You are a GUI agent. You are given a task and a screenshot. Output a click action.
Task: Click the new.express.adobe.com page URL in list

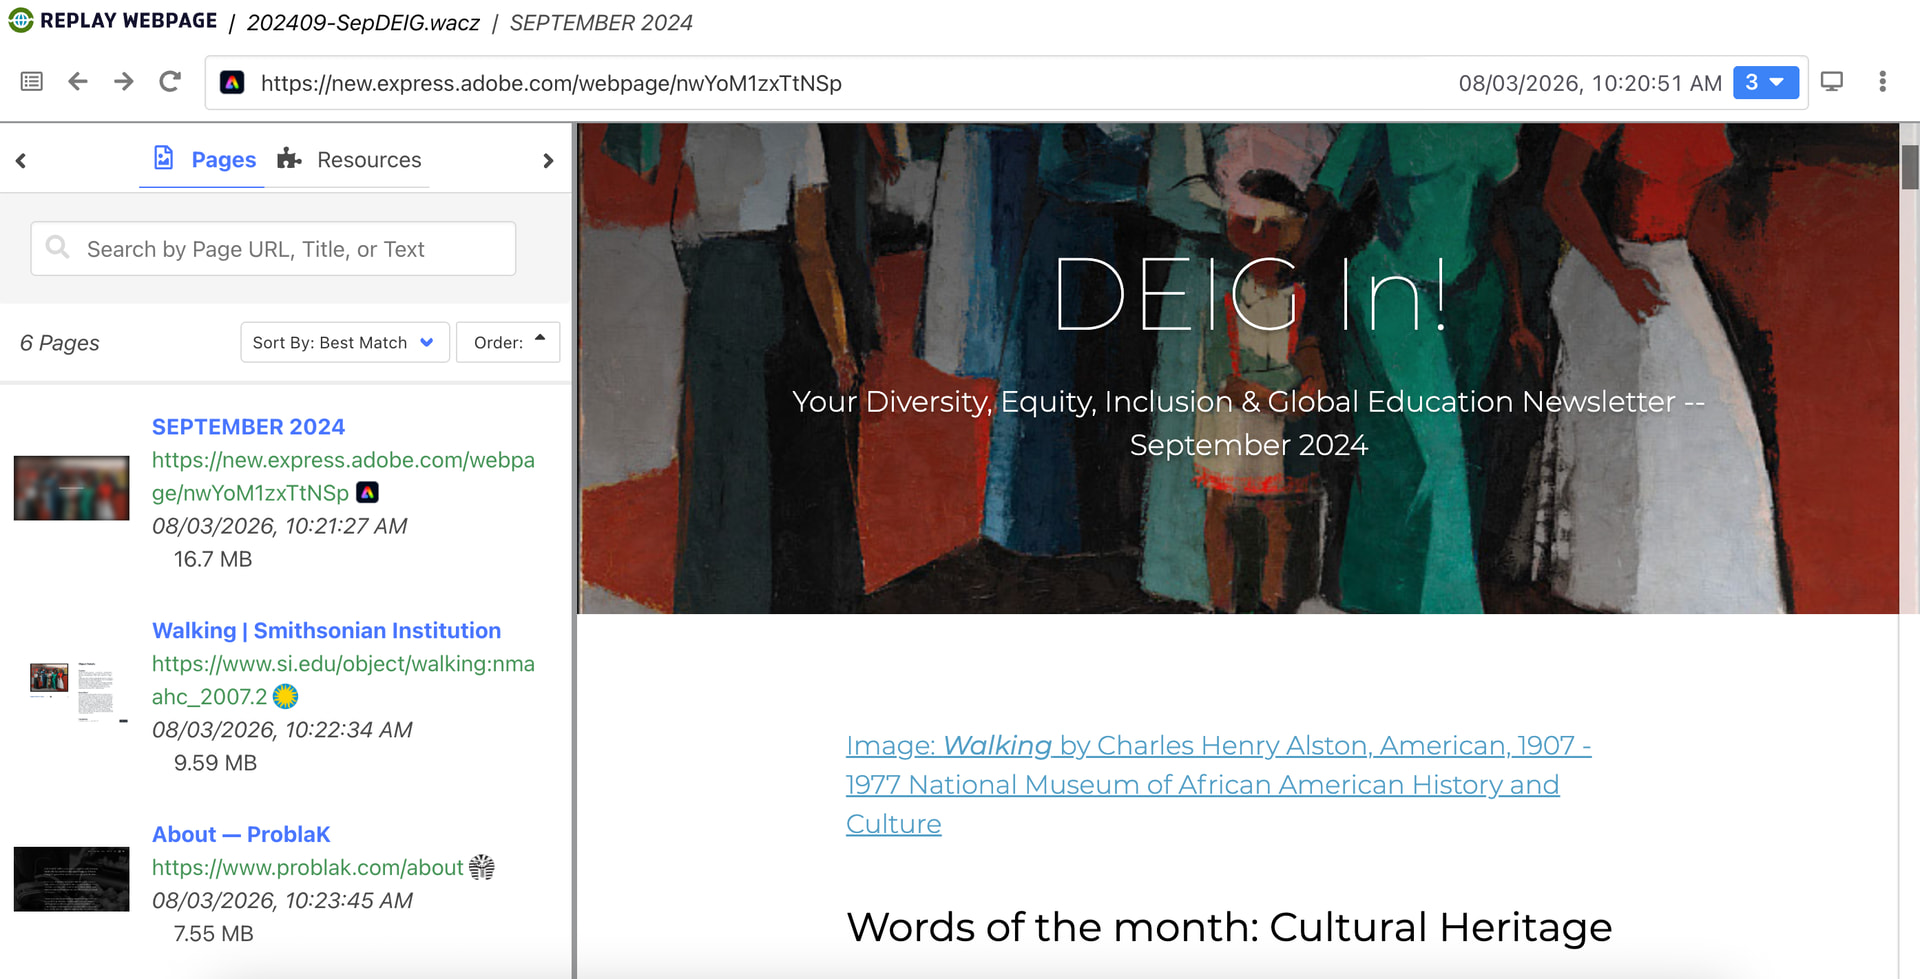(343, 476)
